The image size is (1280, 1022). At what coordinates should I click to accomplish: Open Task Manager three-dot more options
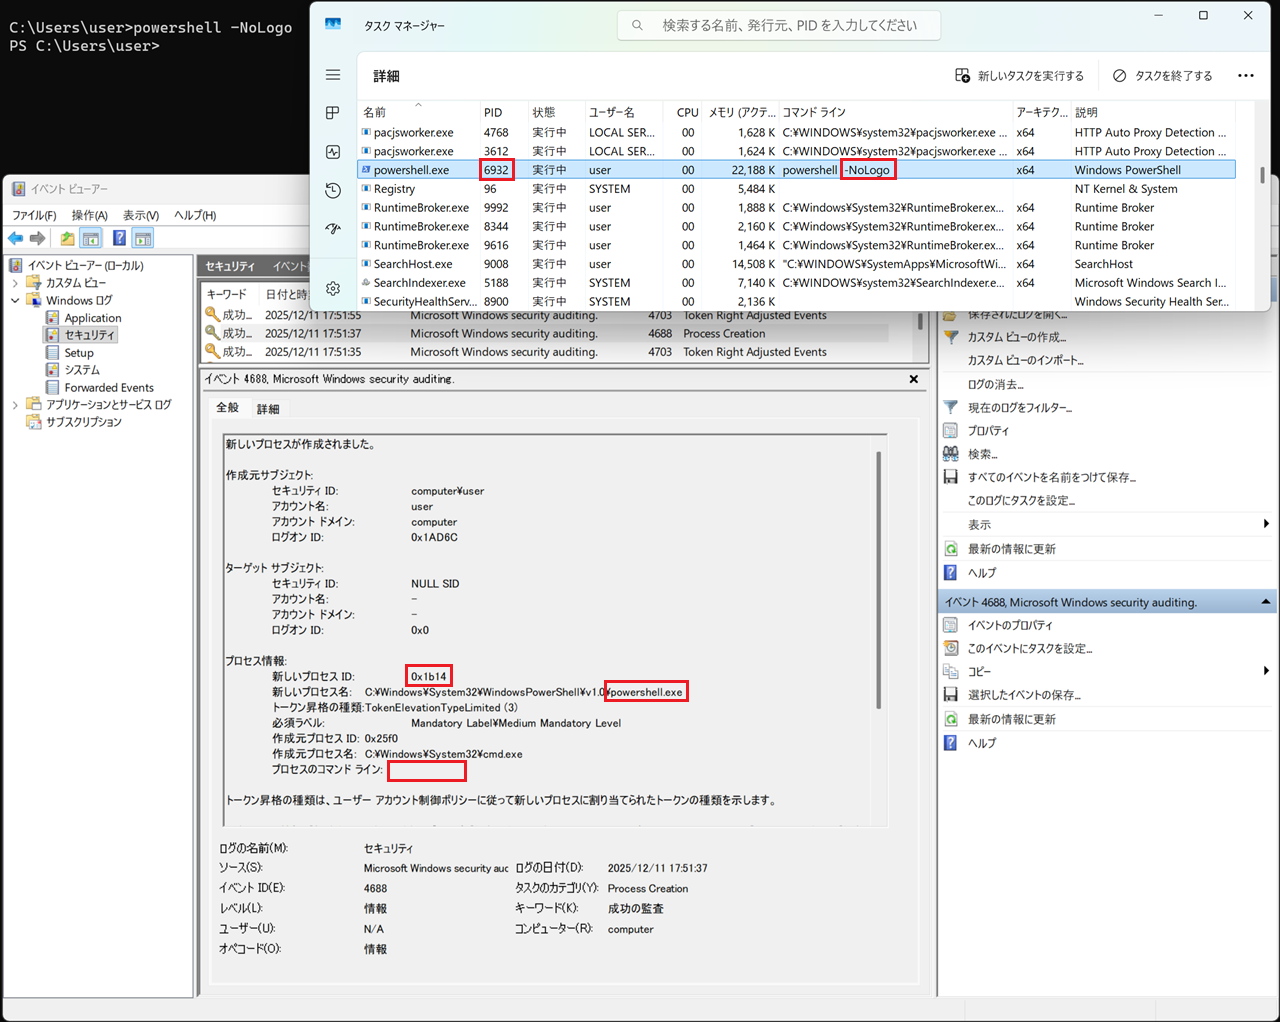tap(1245, 76)
